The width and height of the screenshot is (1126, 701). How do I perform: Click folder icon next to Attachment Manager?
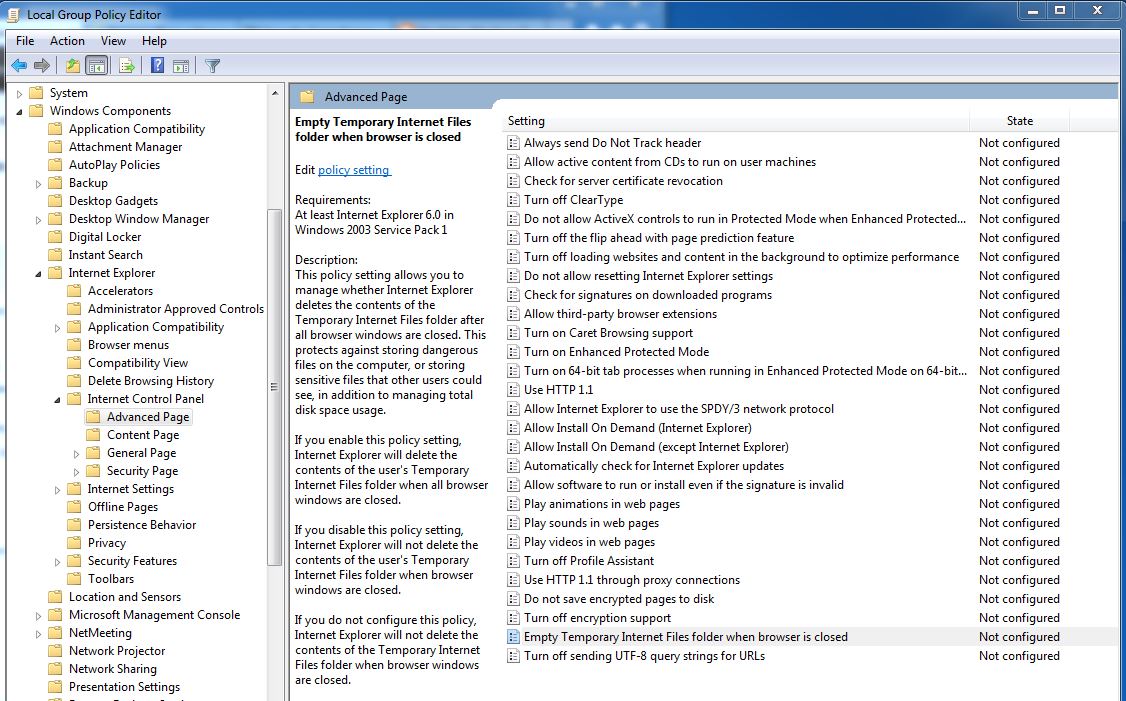coord(55,147)
